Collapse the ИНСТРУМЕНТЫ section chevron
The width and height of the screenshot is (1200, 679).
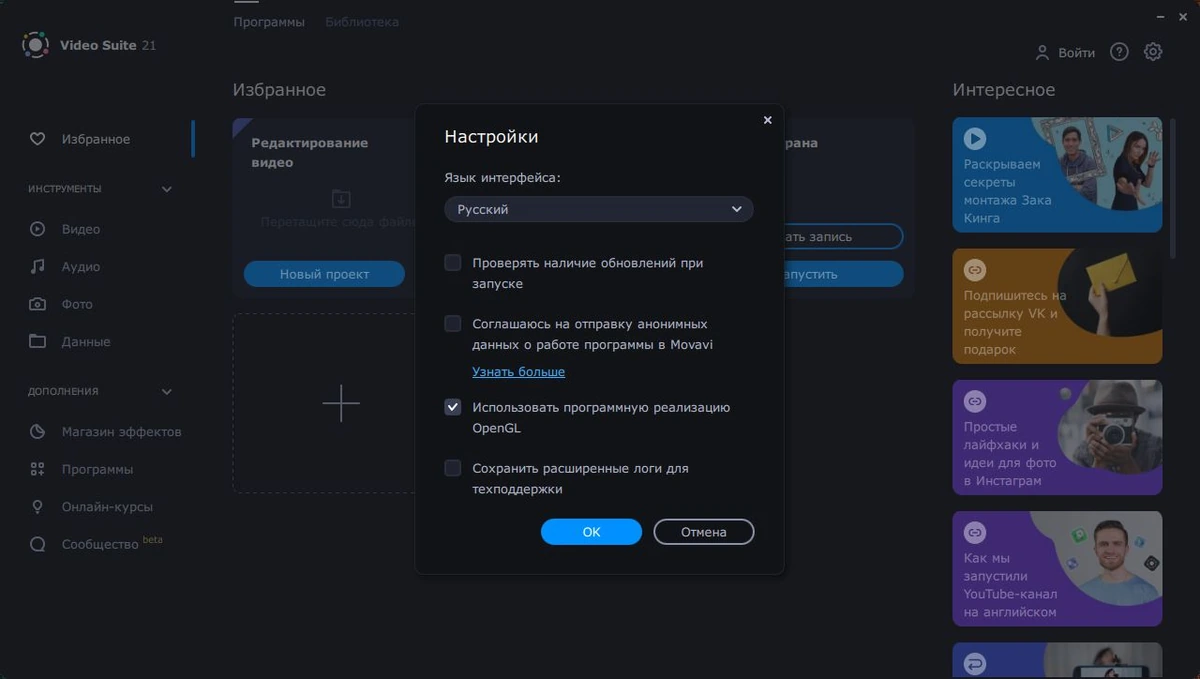[167, 189]
